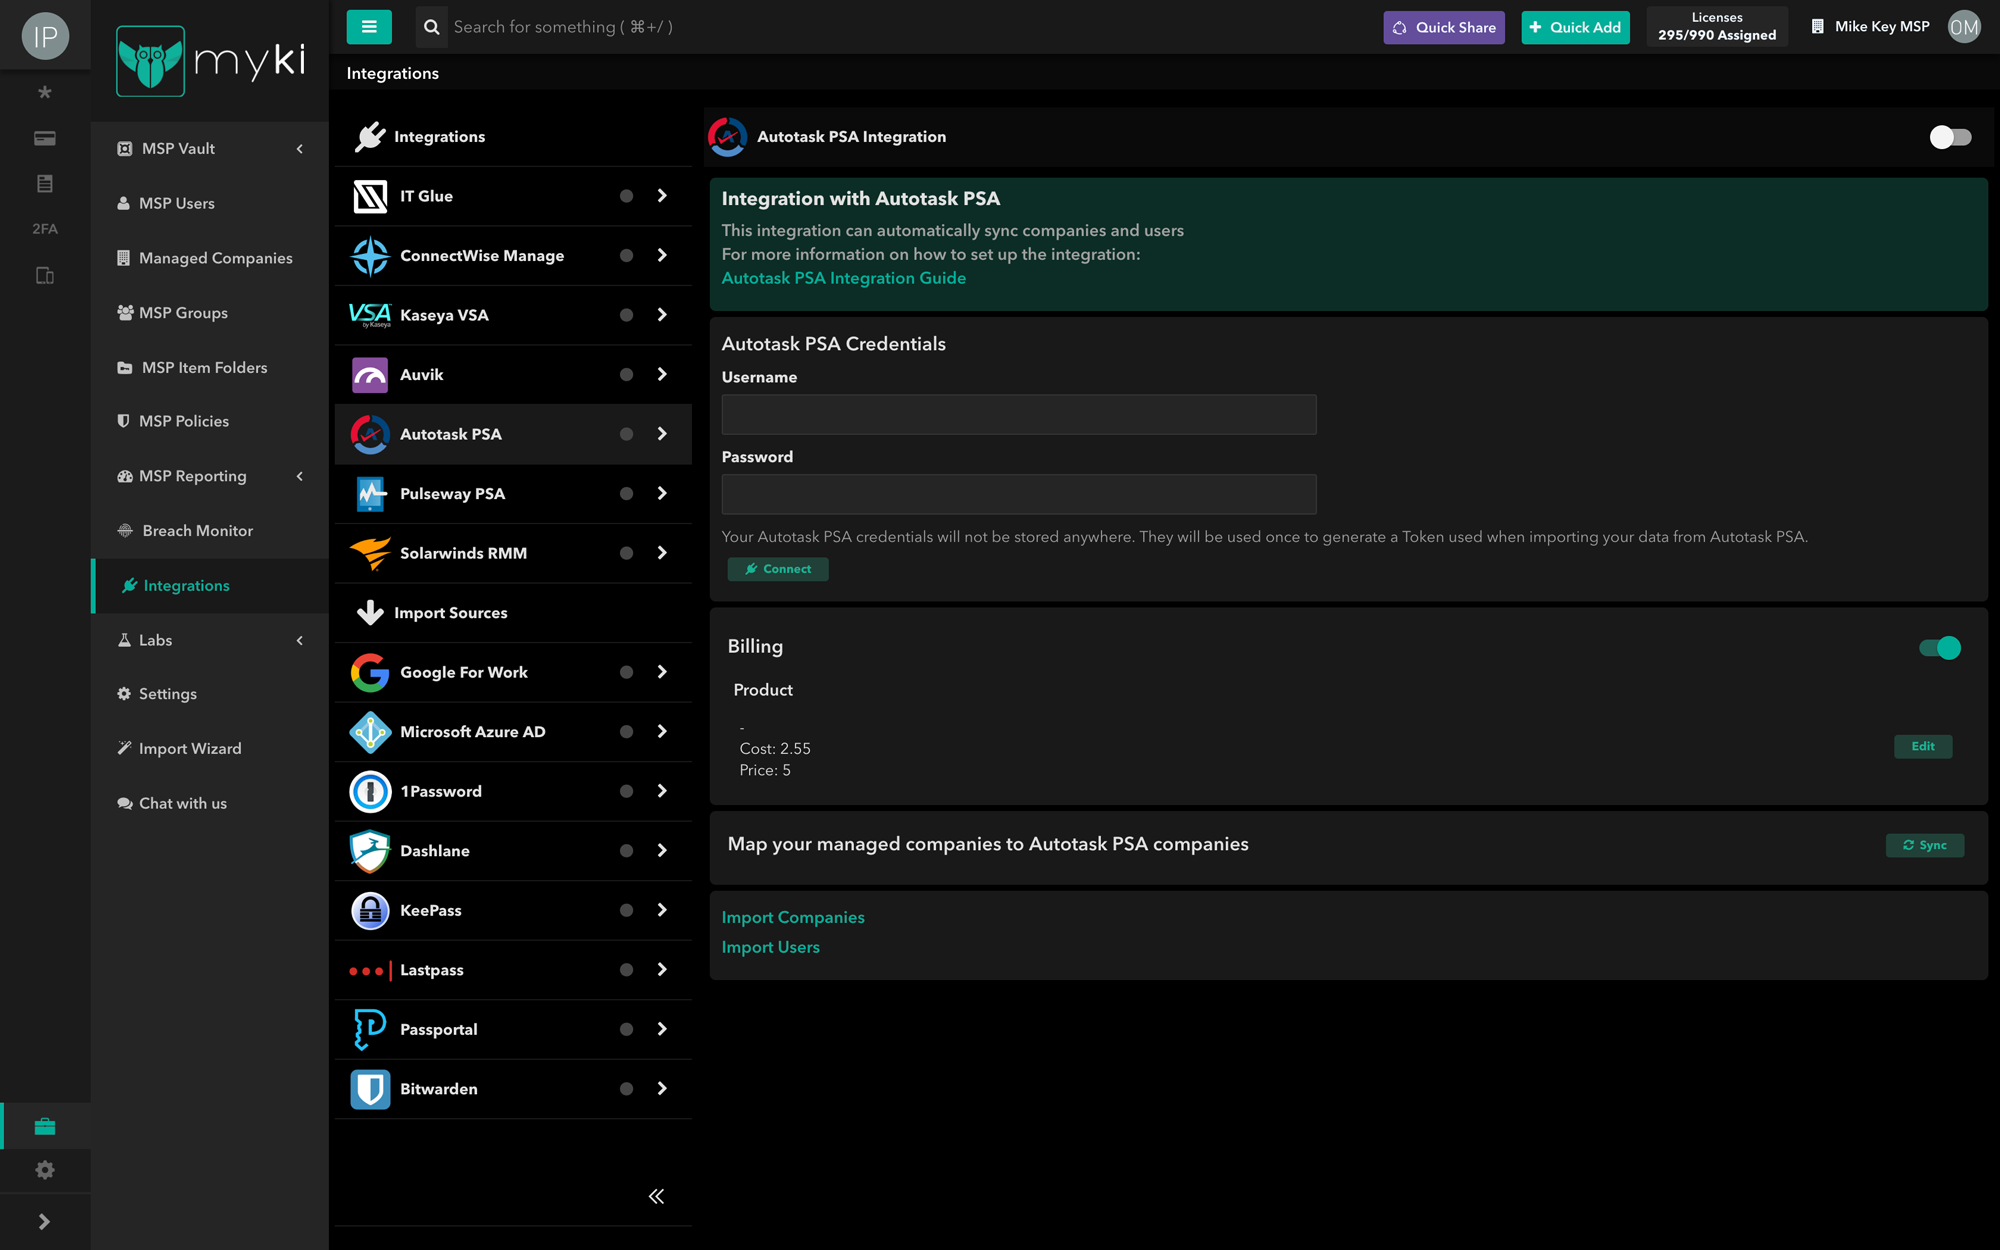This screenshot has width=2000, height=1250.
Task: Open the 2FA section in left rail
Action: 45,229
